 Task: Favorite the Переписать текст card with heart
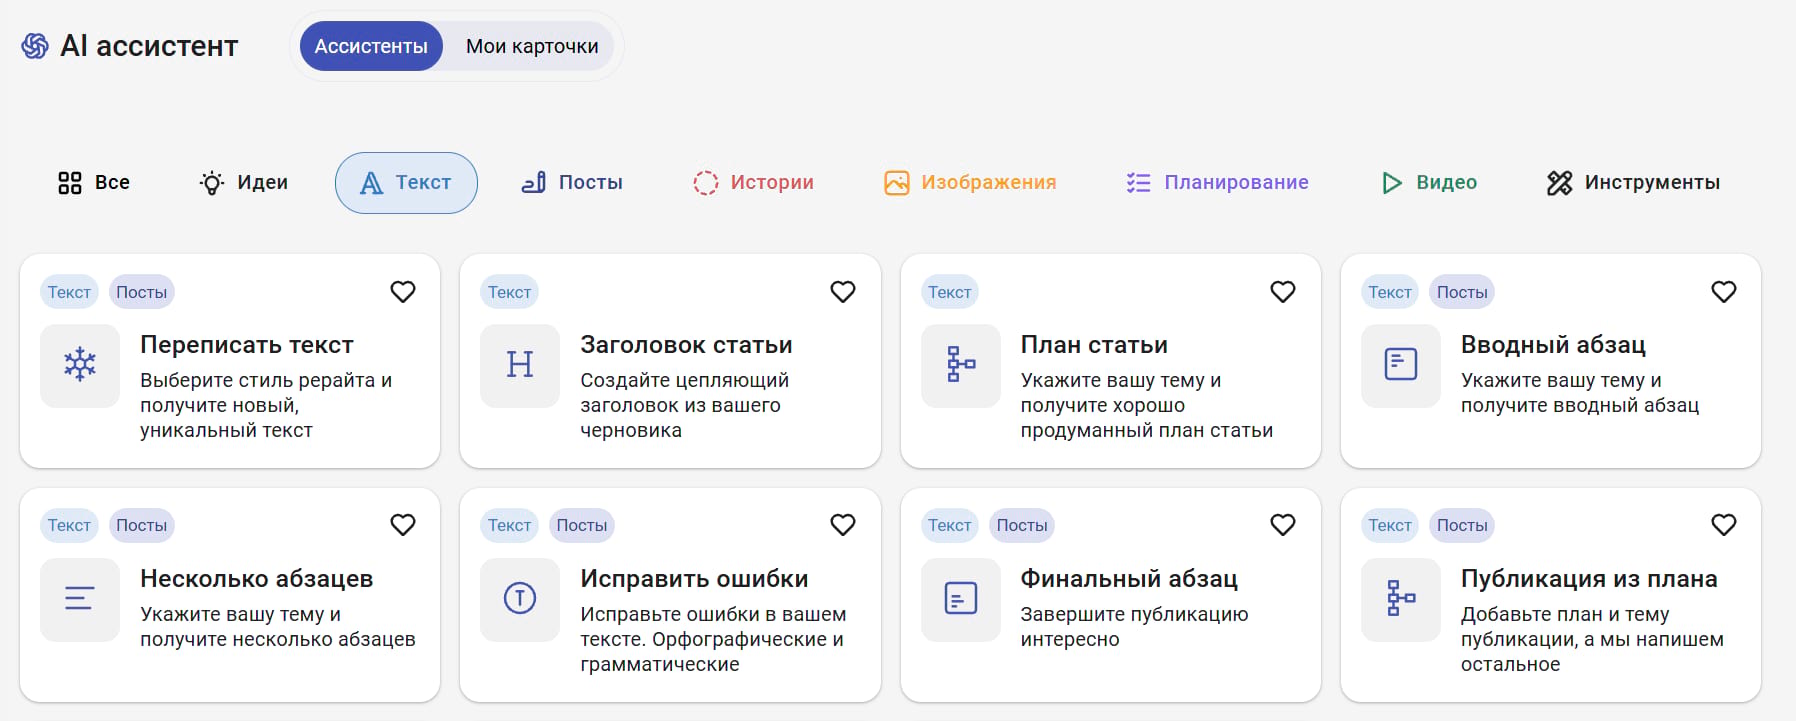[403, 292]
